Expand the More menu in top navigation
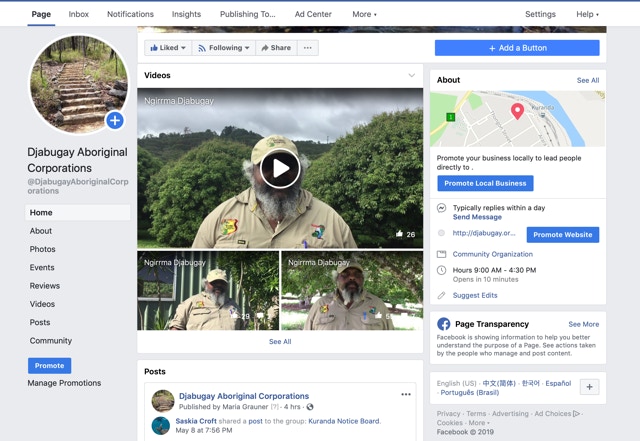640x441 pixels. point(364,14)
